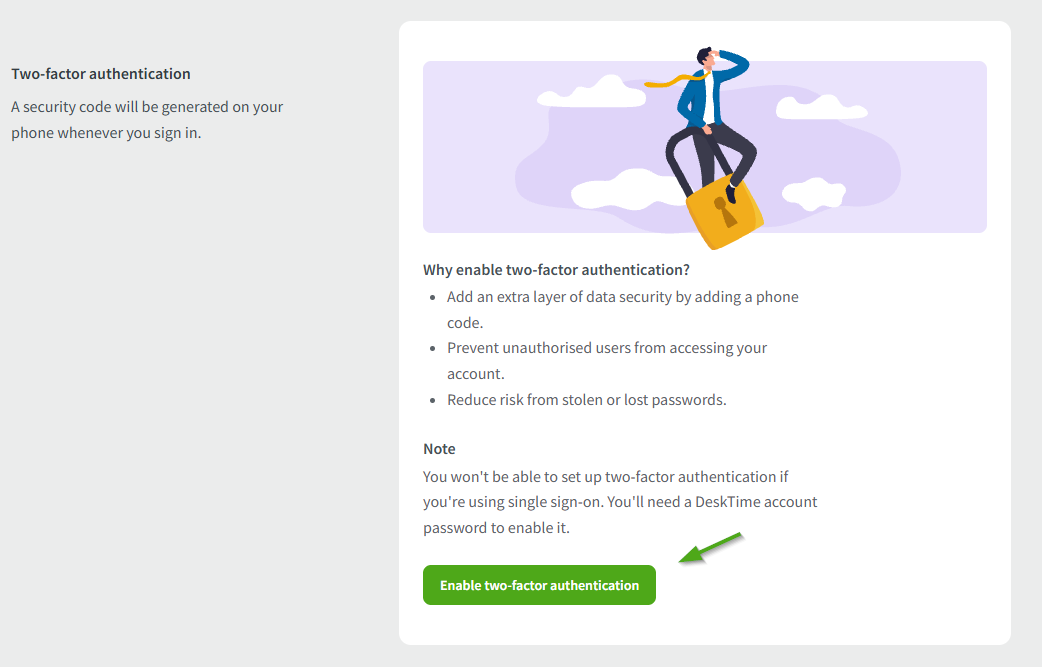This screenshot has width=1042, height=667.
Task: Click the Enable two-factor authentication button
Action: pyautogui.click(x=539, y=585)
